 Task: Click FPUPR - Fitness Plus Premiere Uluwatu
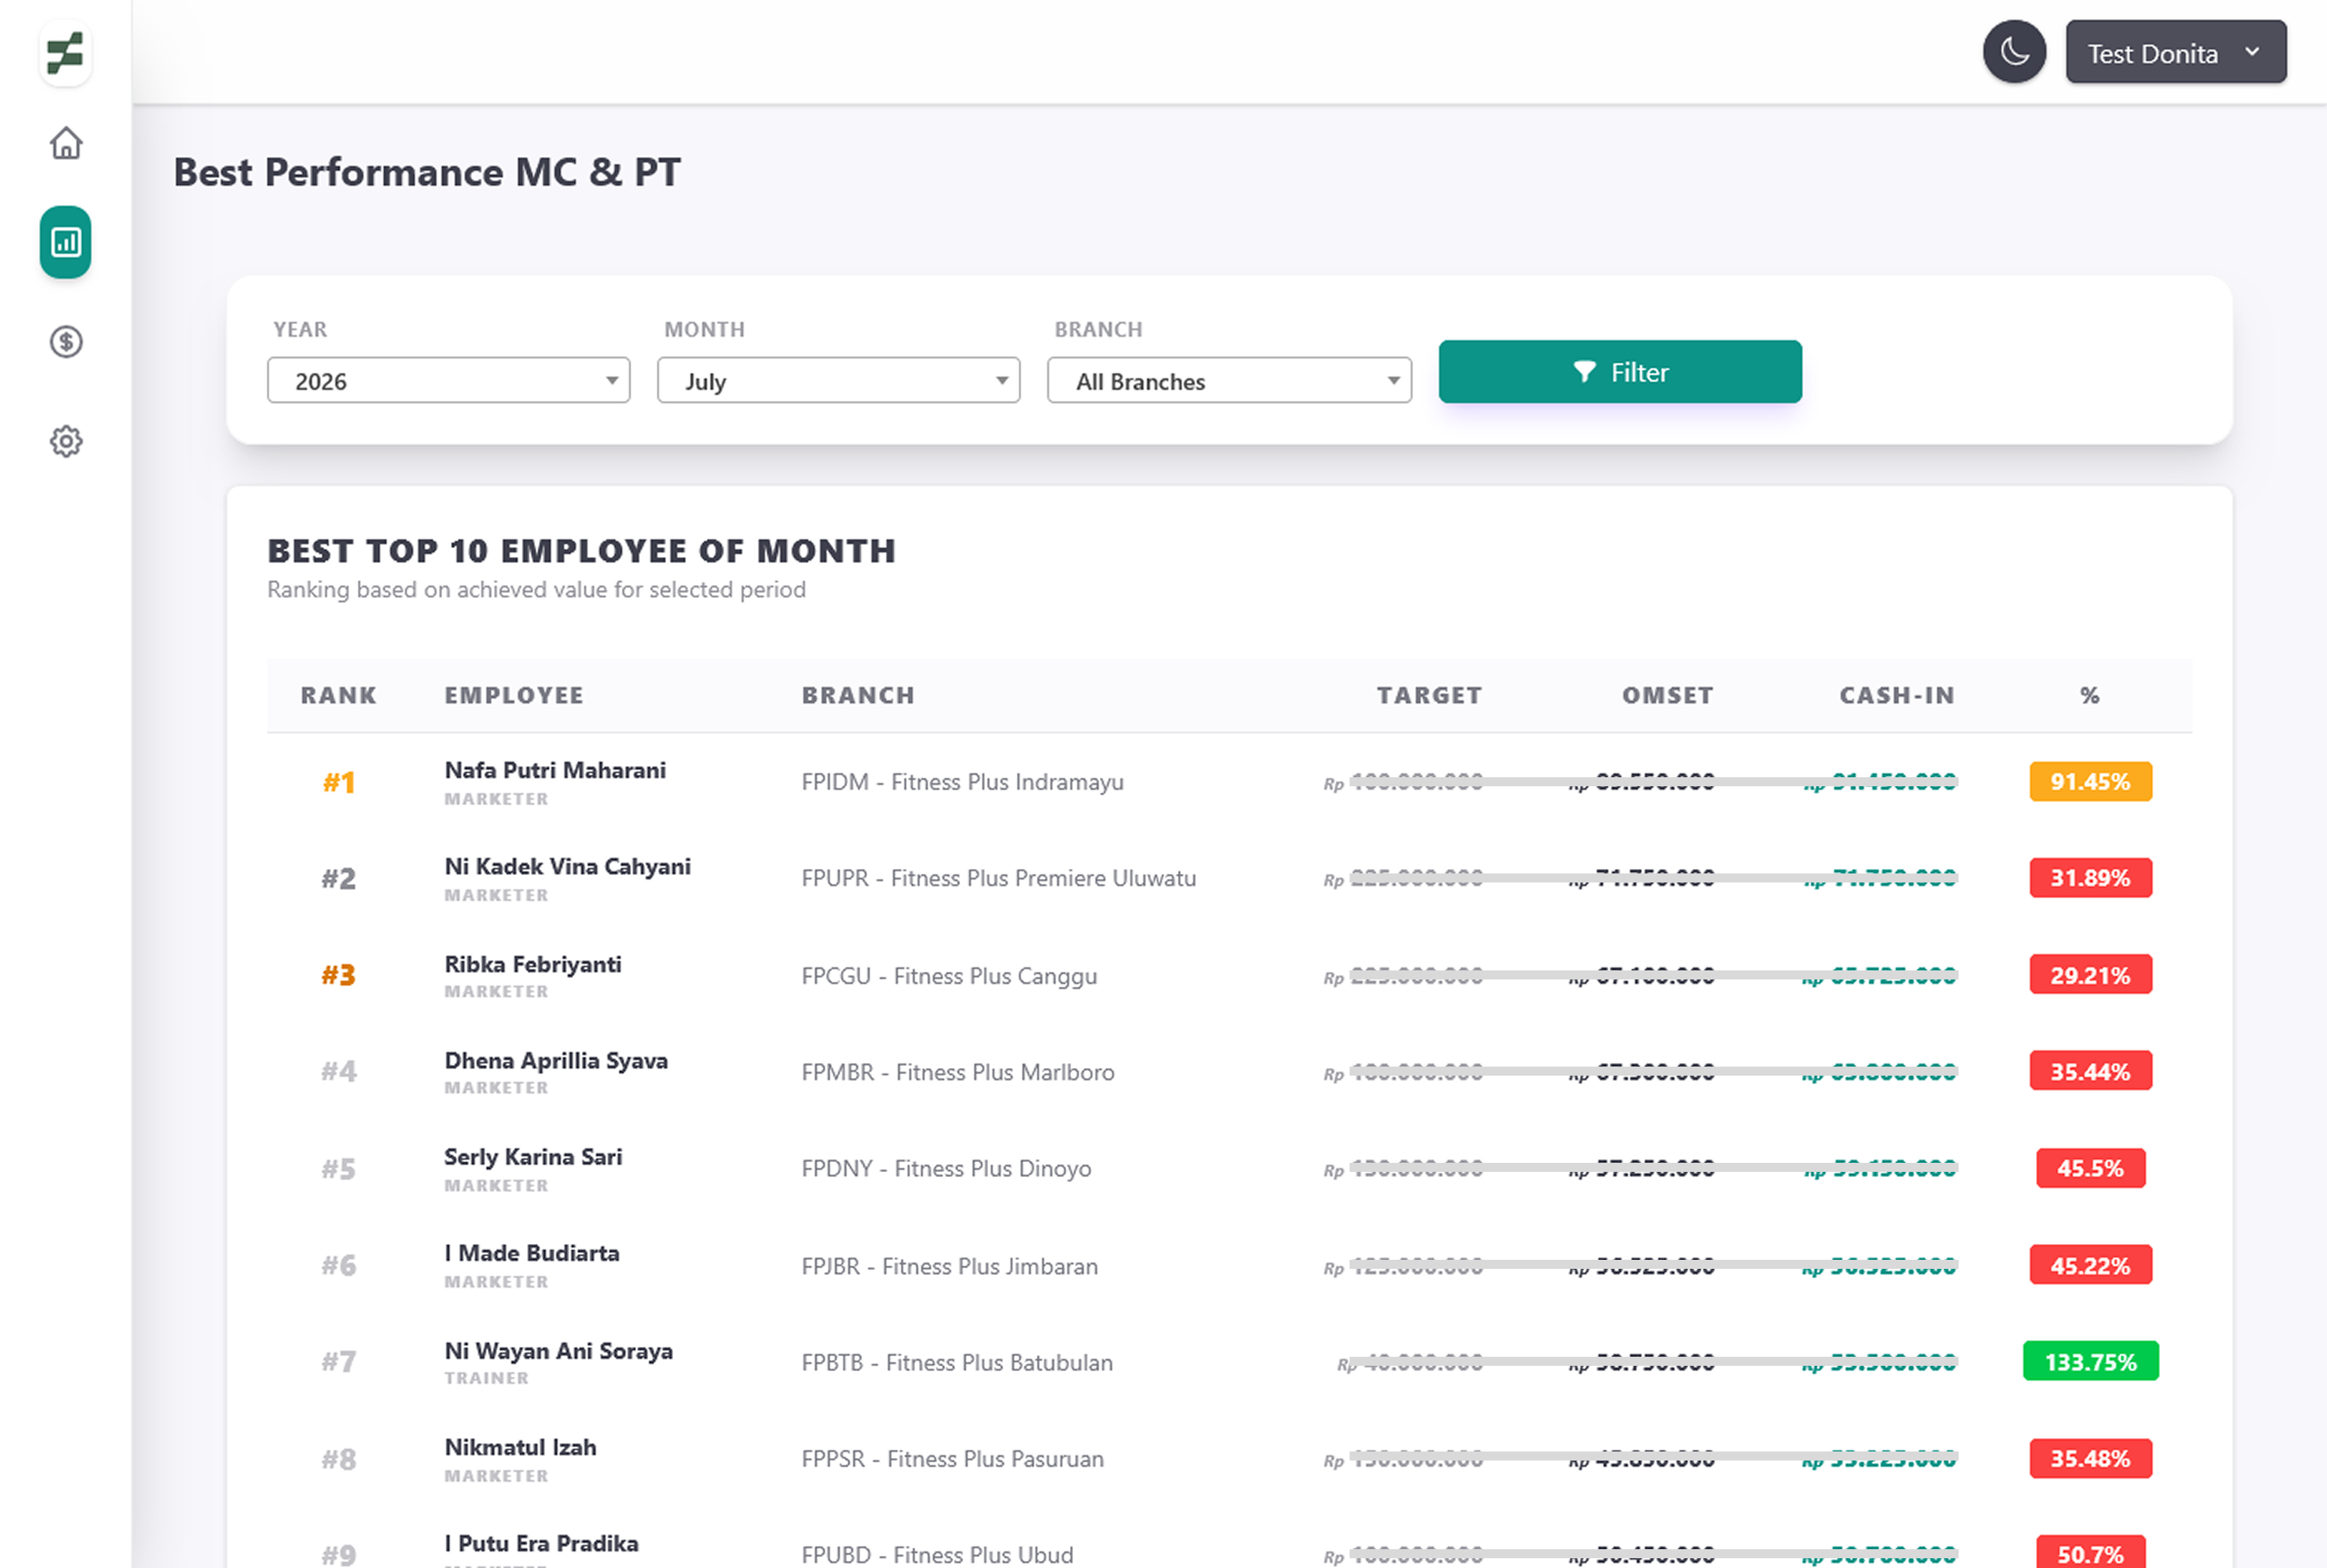[x=998, y=878]
